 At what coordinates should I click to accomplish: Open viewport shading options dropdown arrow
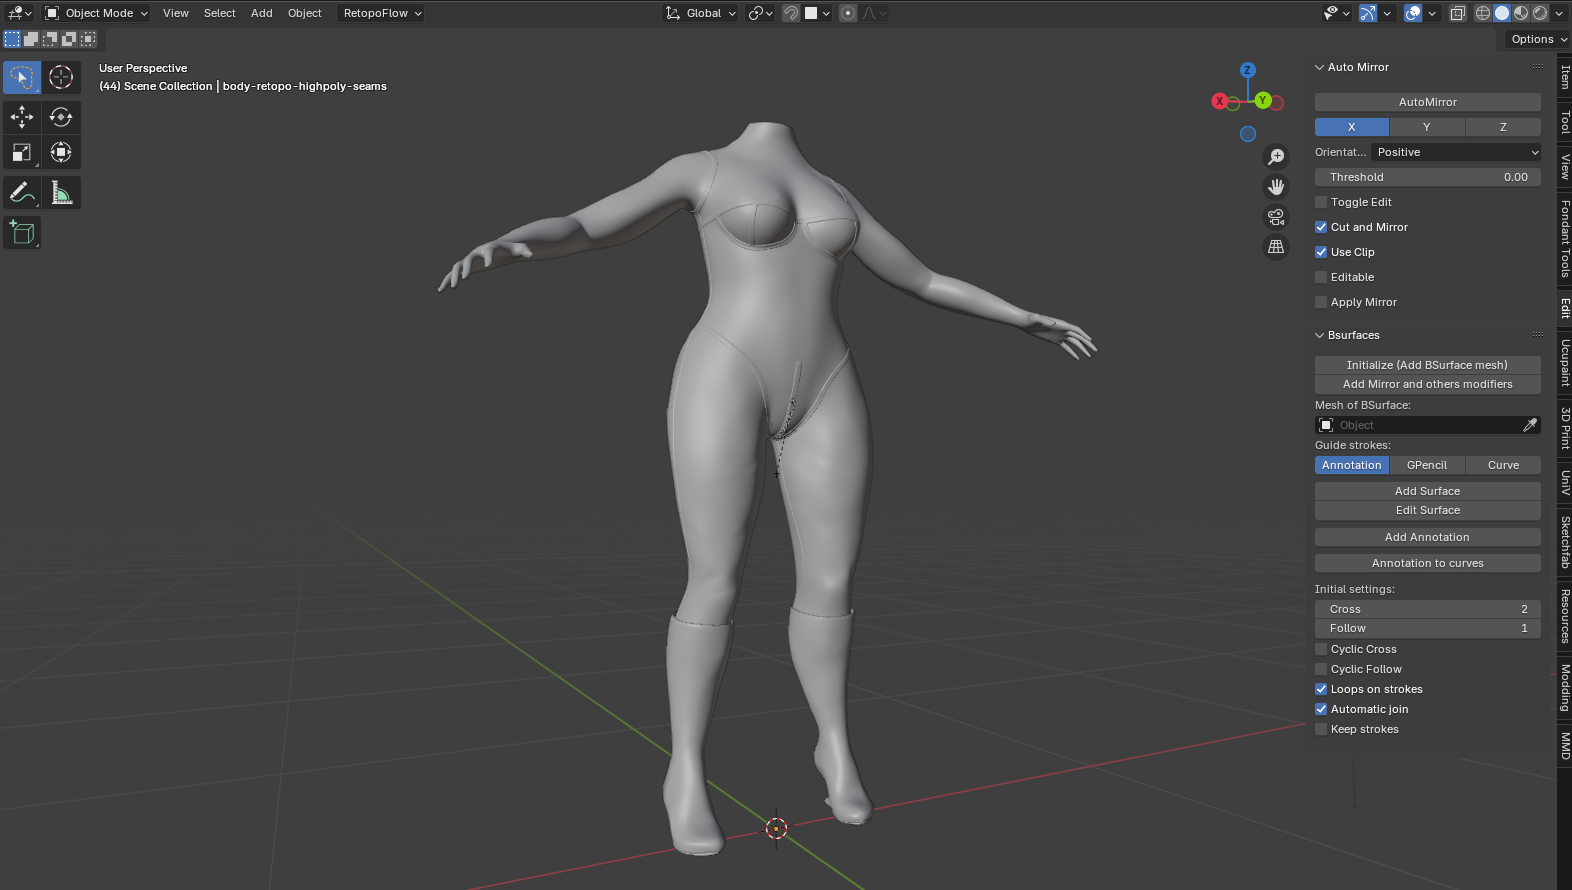click(1560, 13)
